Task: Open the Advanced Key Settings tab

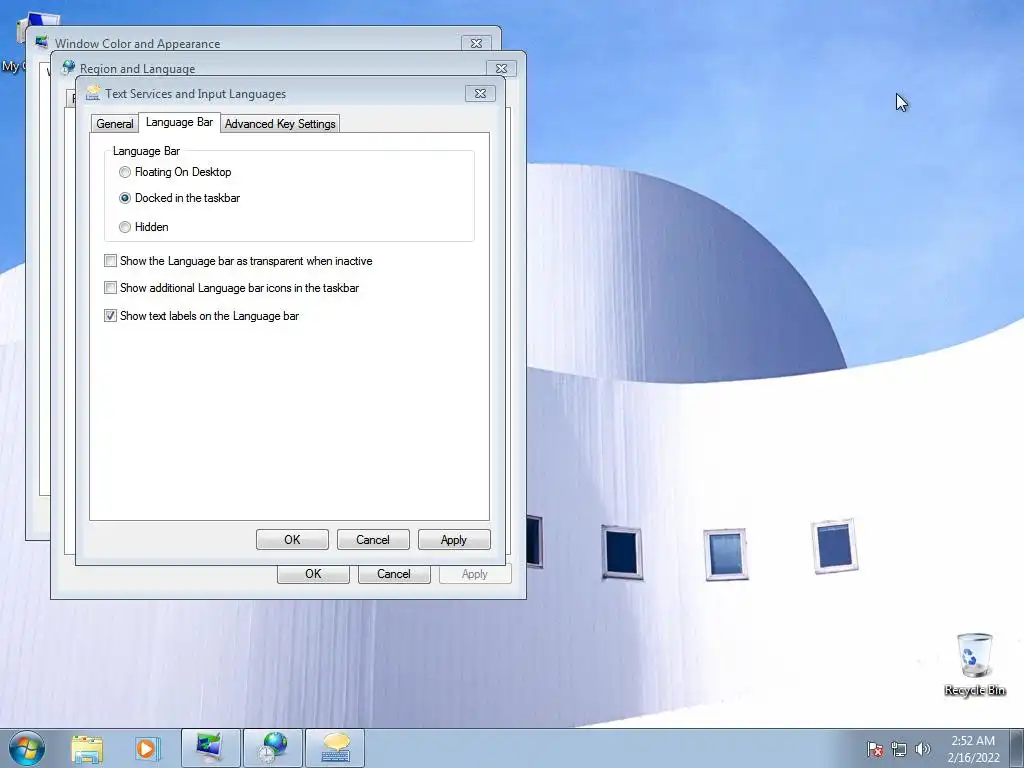Action: click(x=280, y=123)
